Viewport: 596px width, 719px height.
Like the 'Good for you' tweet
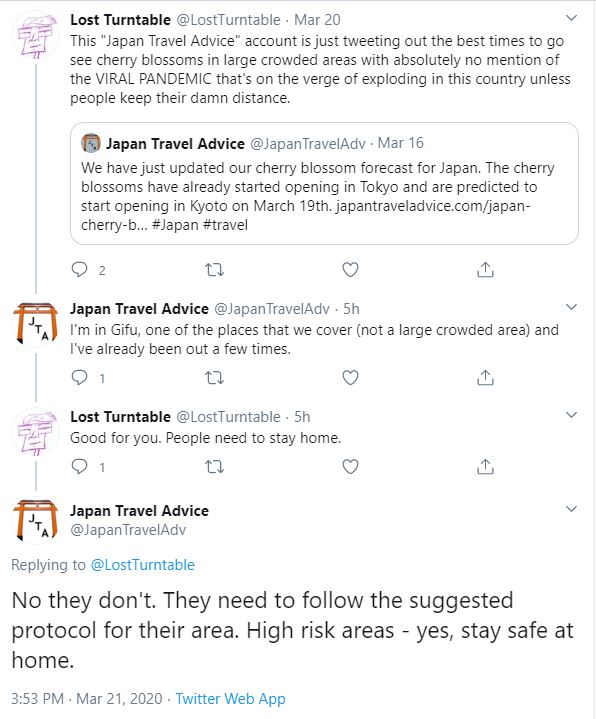[x=350, y=467]
